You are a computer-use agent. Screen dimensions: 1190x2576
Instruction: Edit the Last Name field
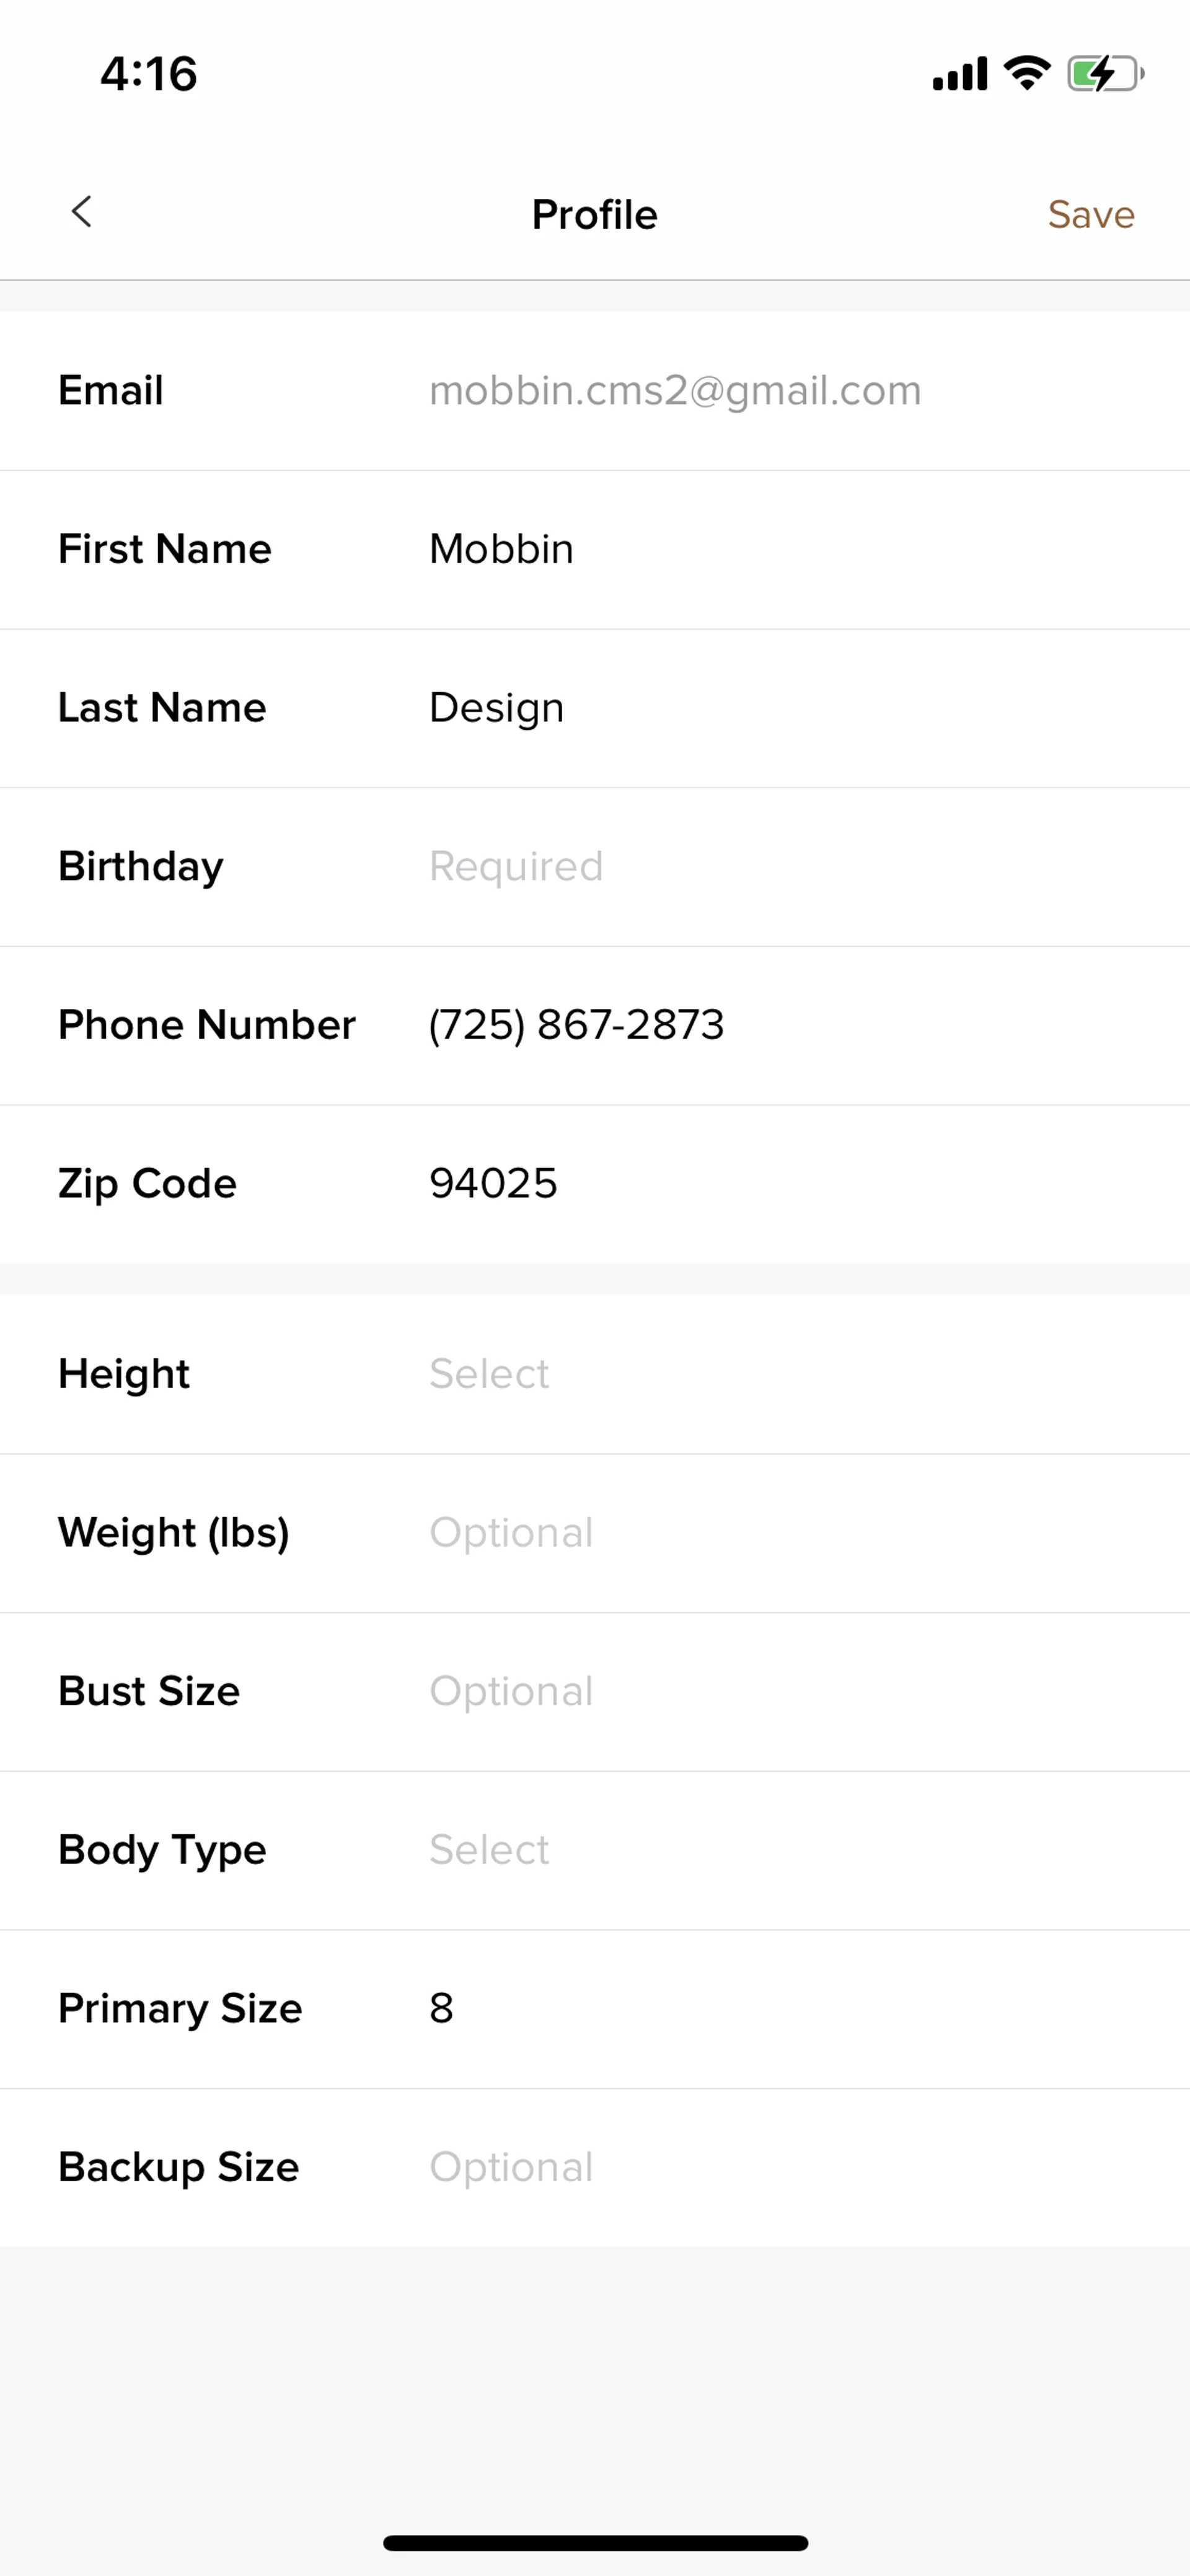496,708
